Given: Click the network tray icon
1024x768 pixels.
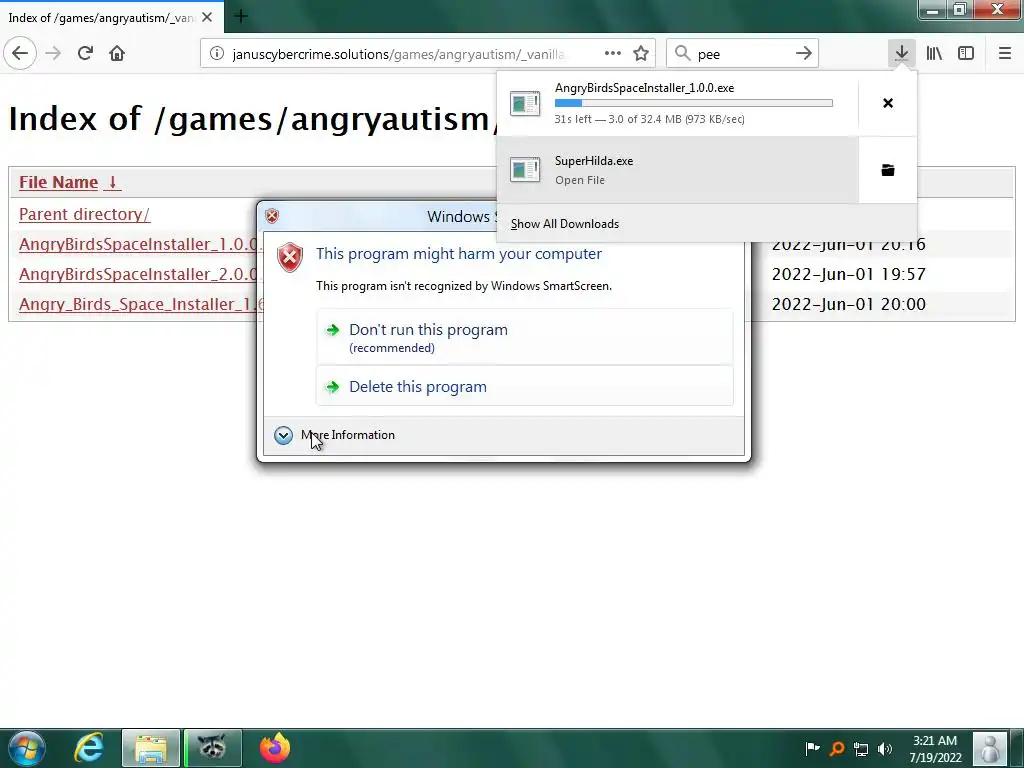Looking at the screenshot, I should [x=861, y=749].
